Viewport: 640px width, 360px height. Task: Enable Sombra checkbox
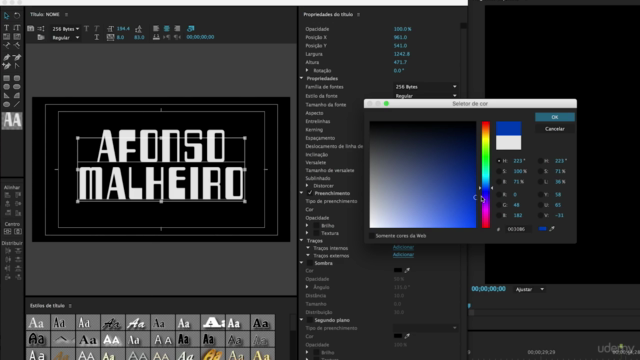(310, 263)
